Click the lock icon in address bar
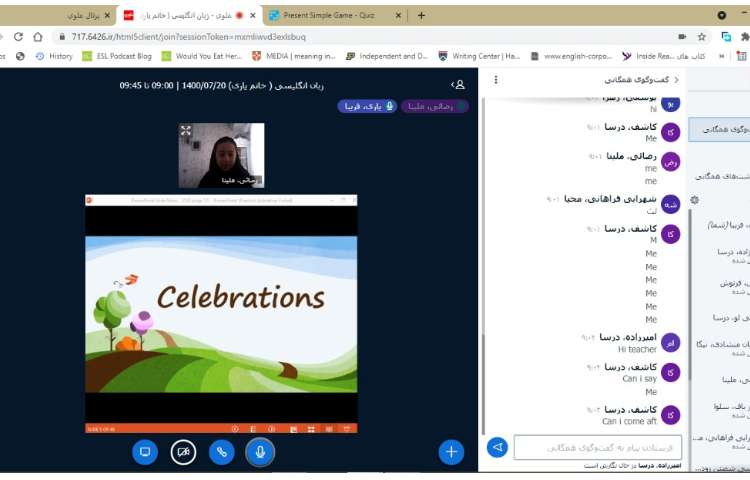This screenshot has width=750, height=480. [x=62, y=37]
